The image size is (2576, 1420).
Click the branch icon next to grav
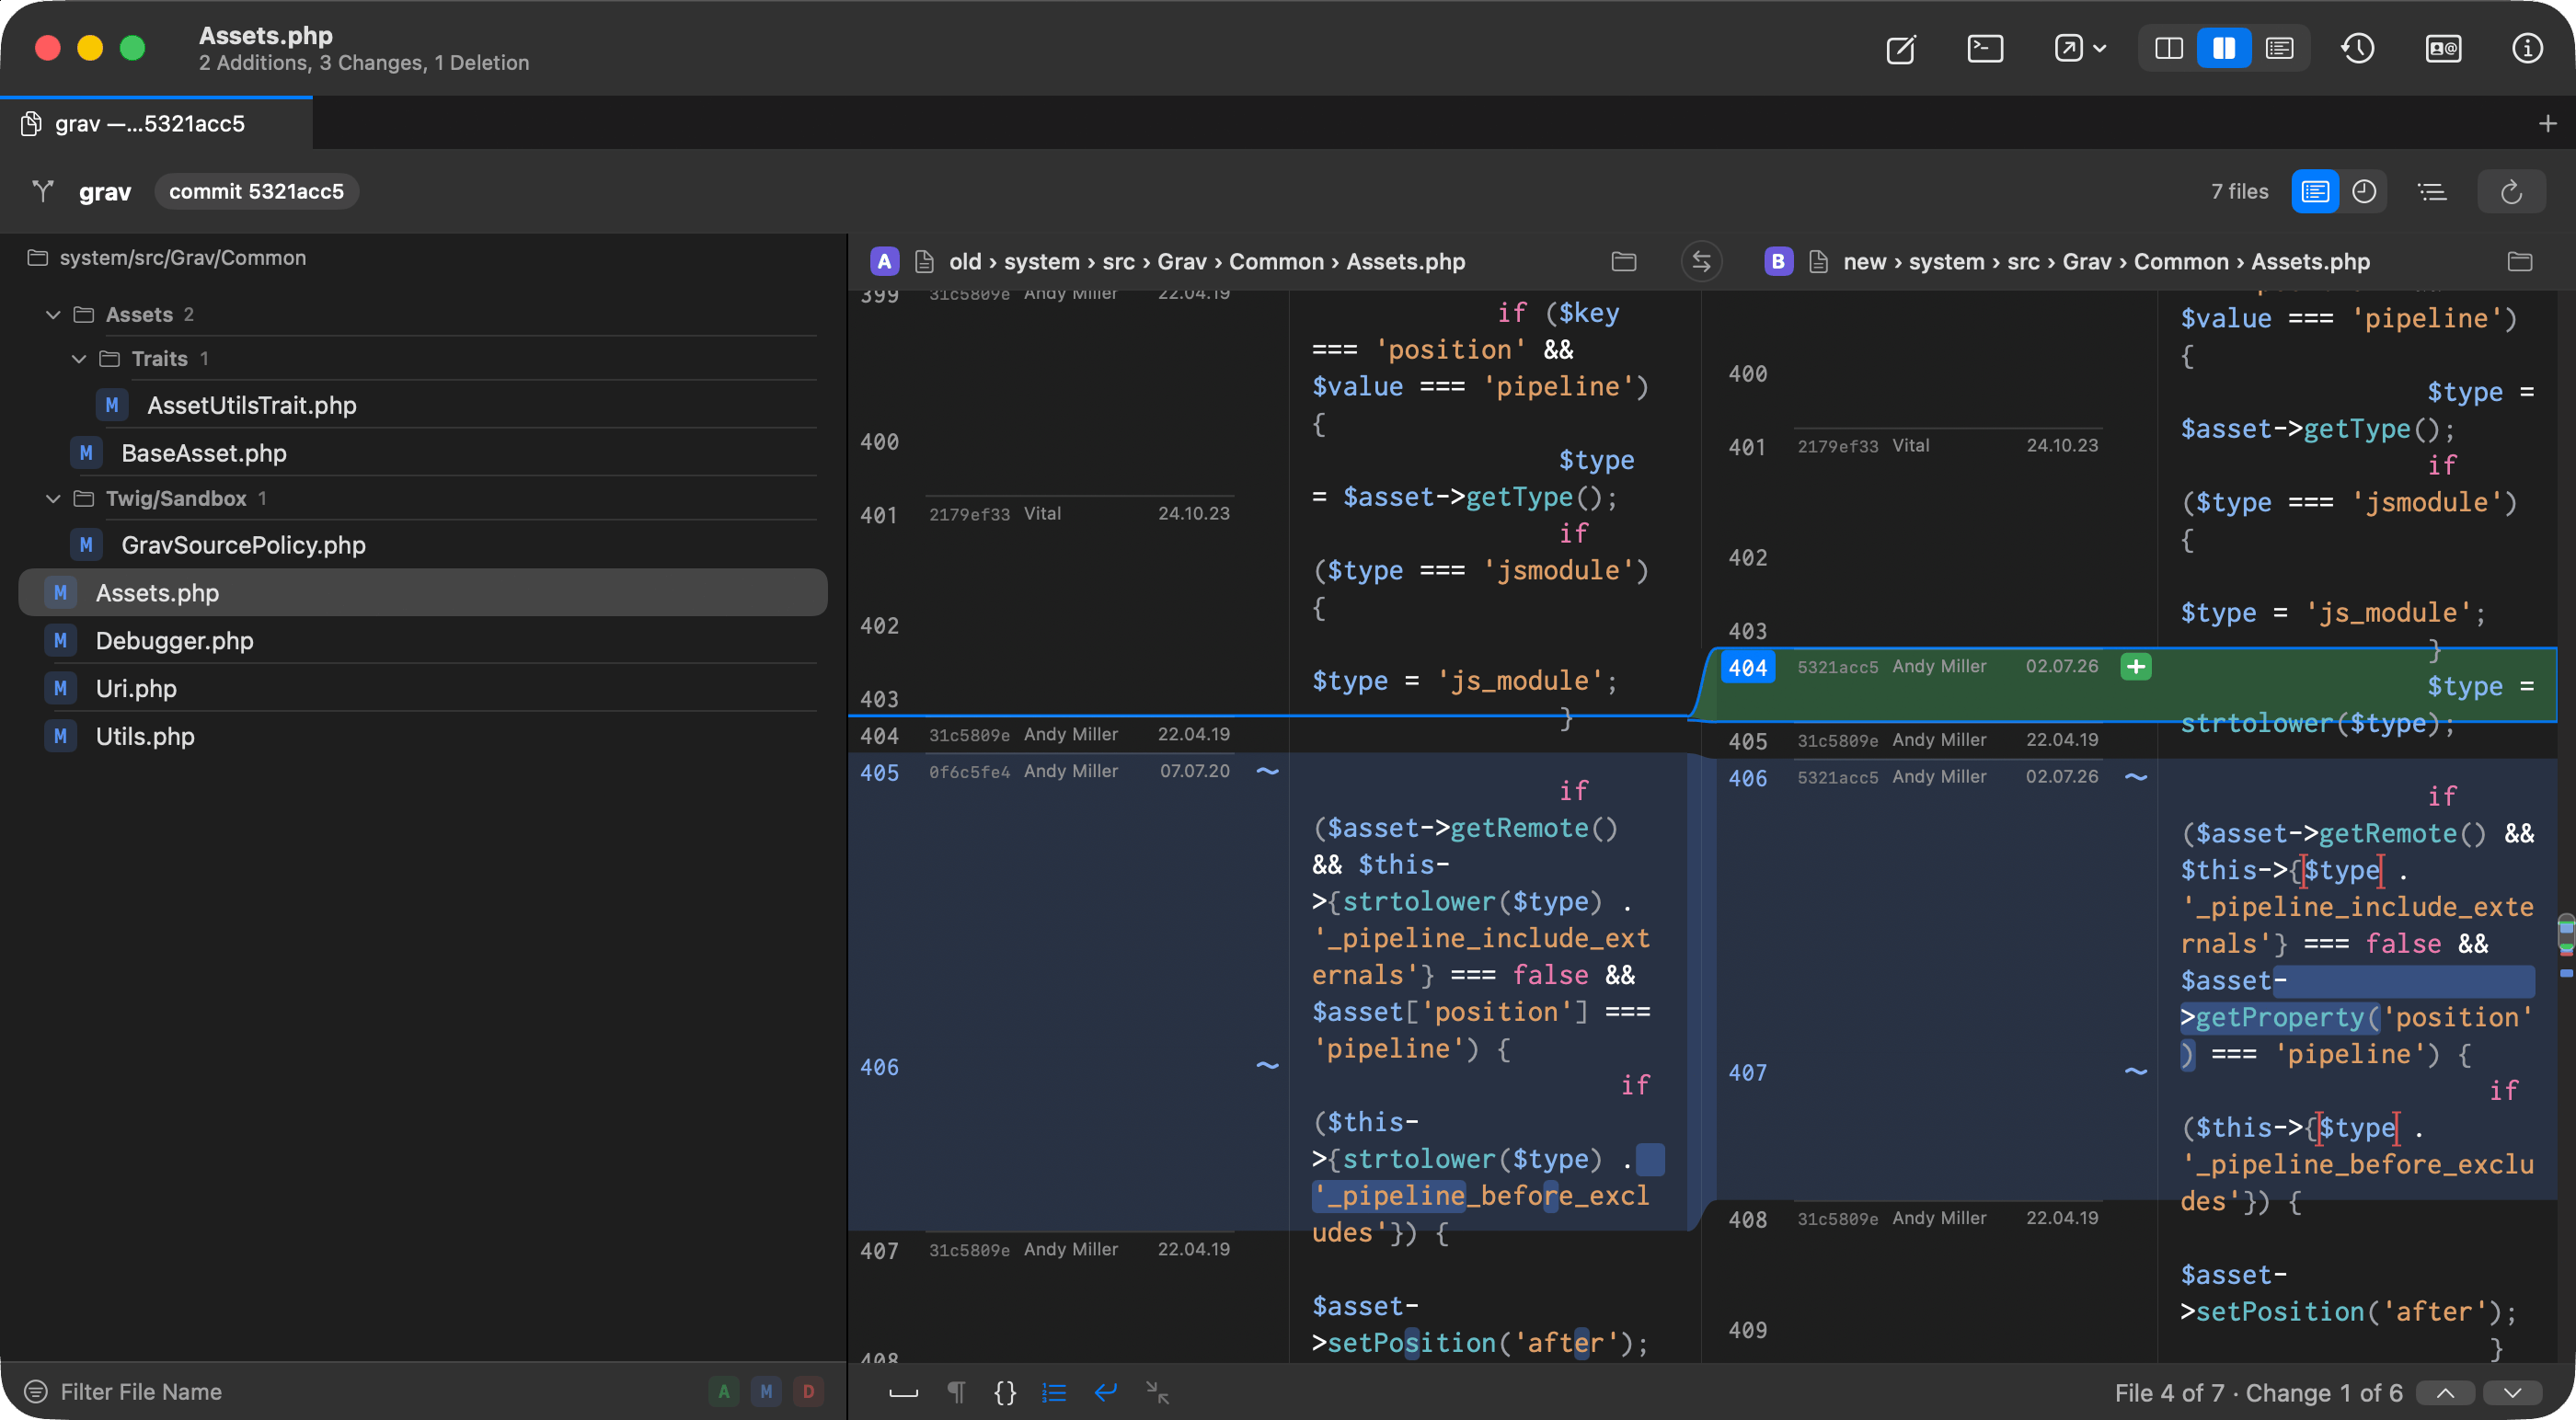(x=42, y=191)
